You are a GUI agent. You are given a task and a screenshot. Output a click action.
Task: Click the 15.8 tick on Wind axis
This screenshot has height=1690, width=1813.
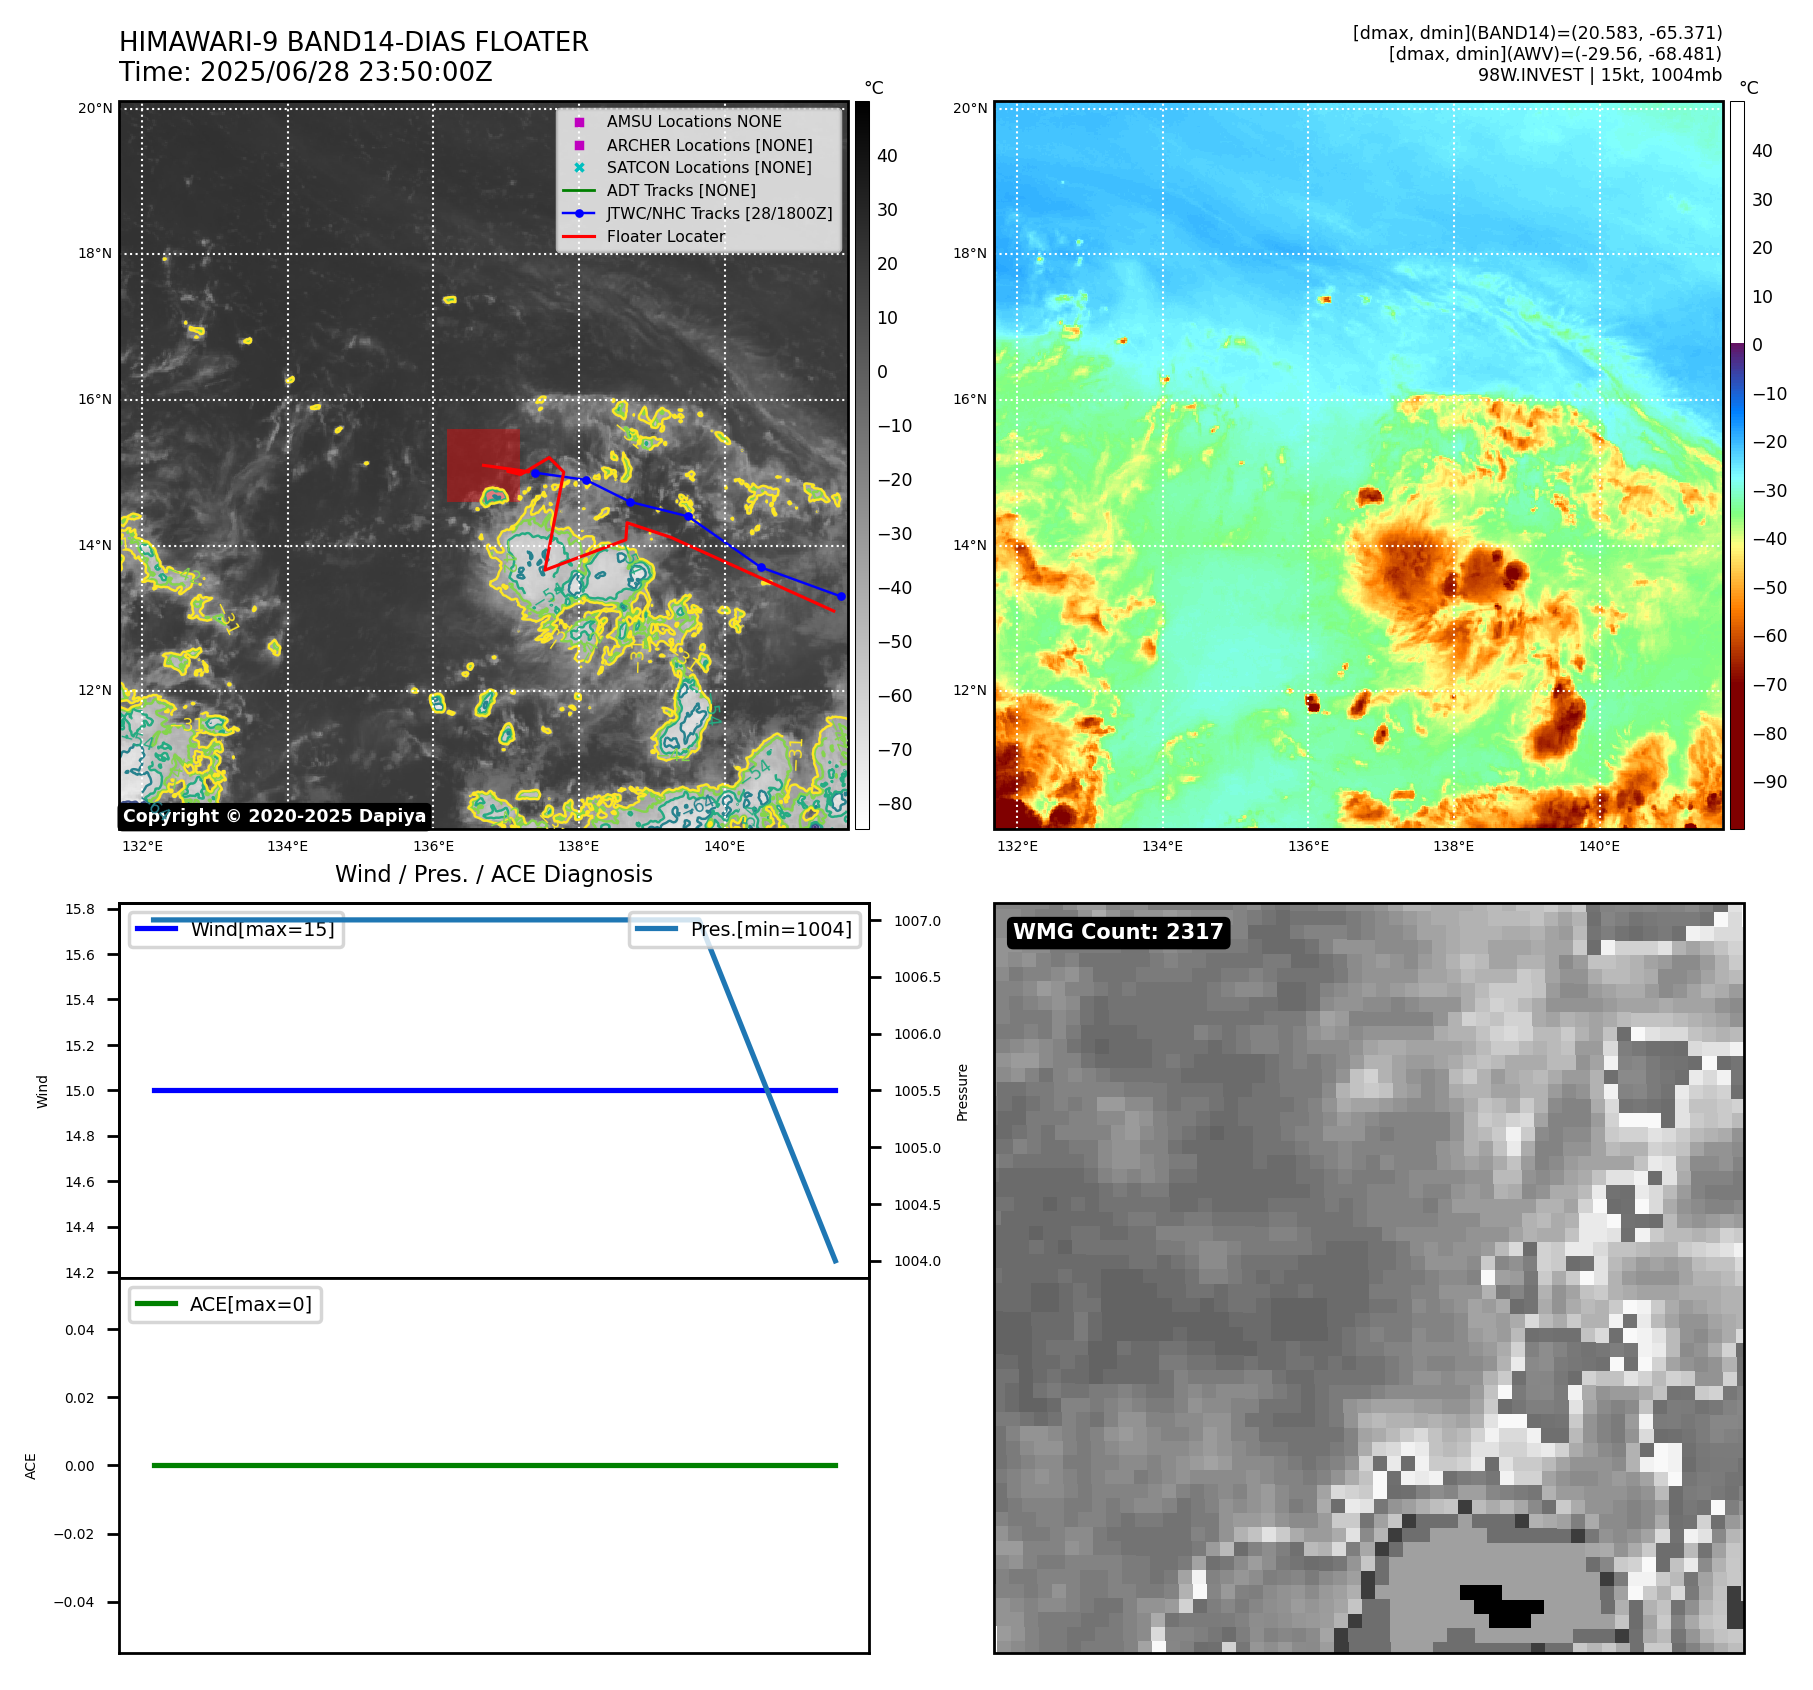[80, 909]
